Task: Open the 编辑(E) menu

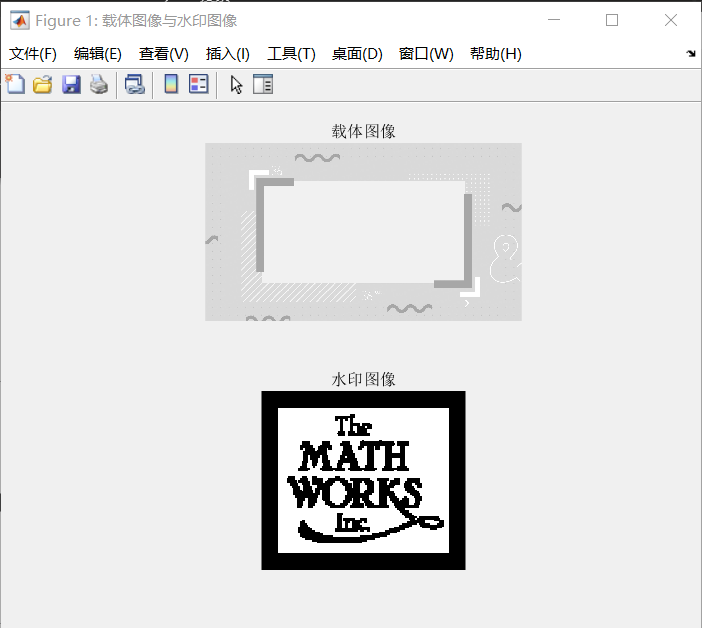Action: click(x=98, y=54)
